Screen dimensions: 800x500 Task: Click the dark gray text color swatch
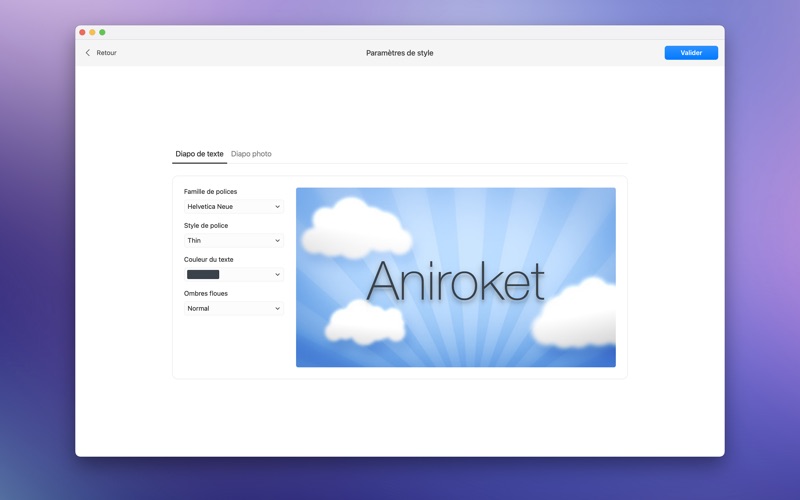pyautogui.click(x=203, y=274)
